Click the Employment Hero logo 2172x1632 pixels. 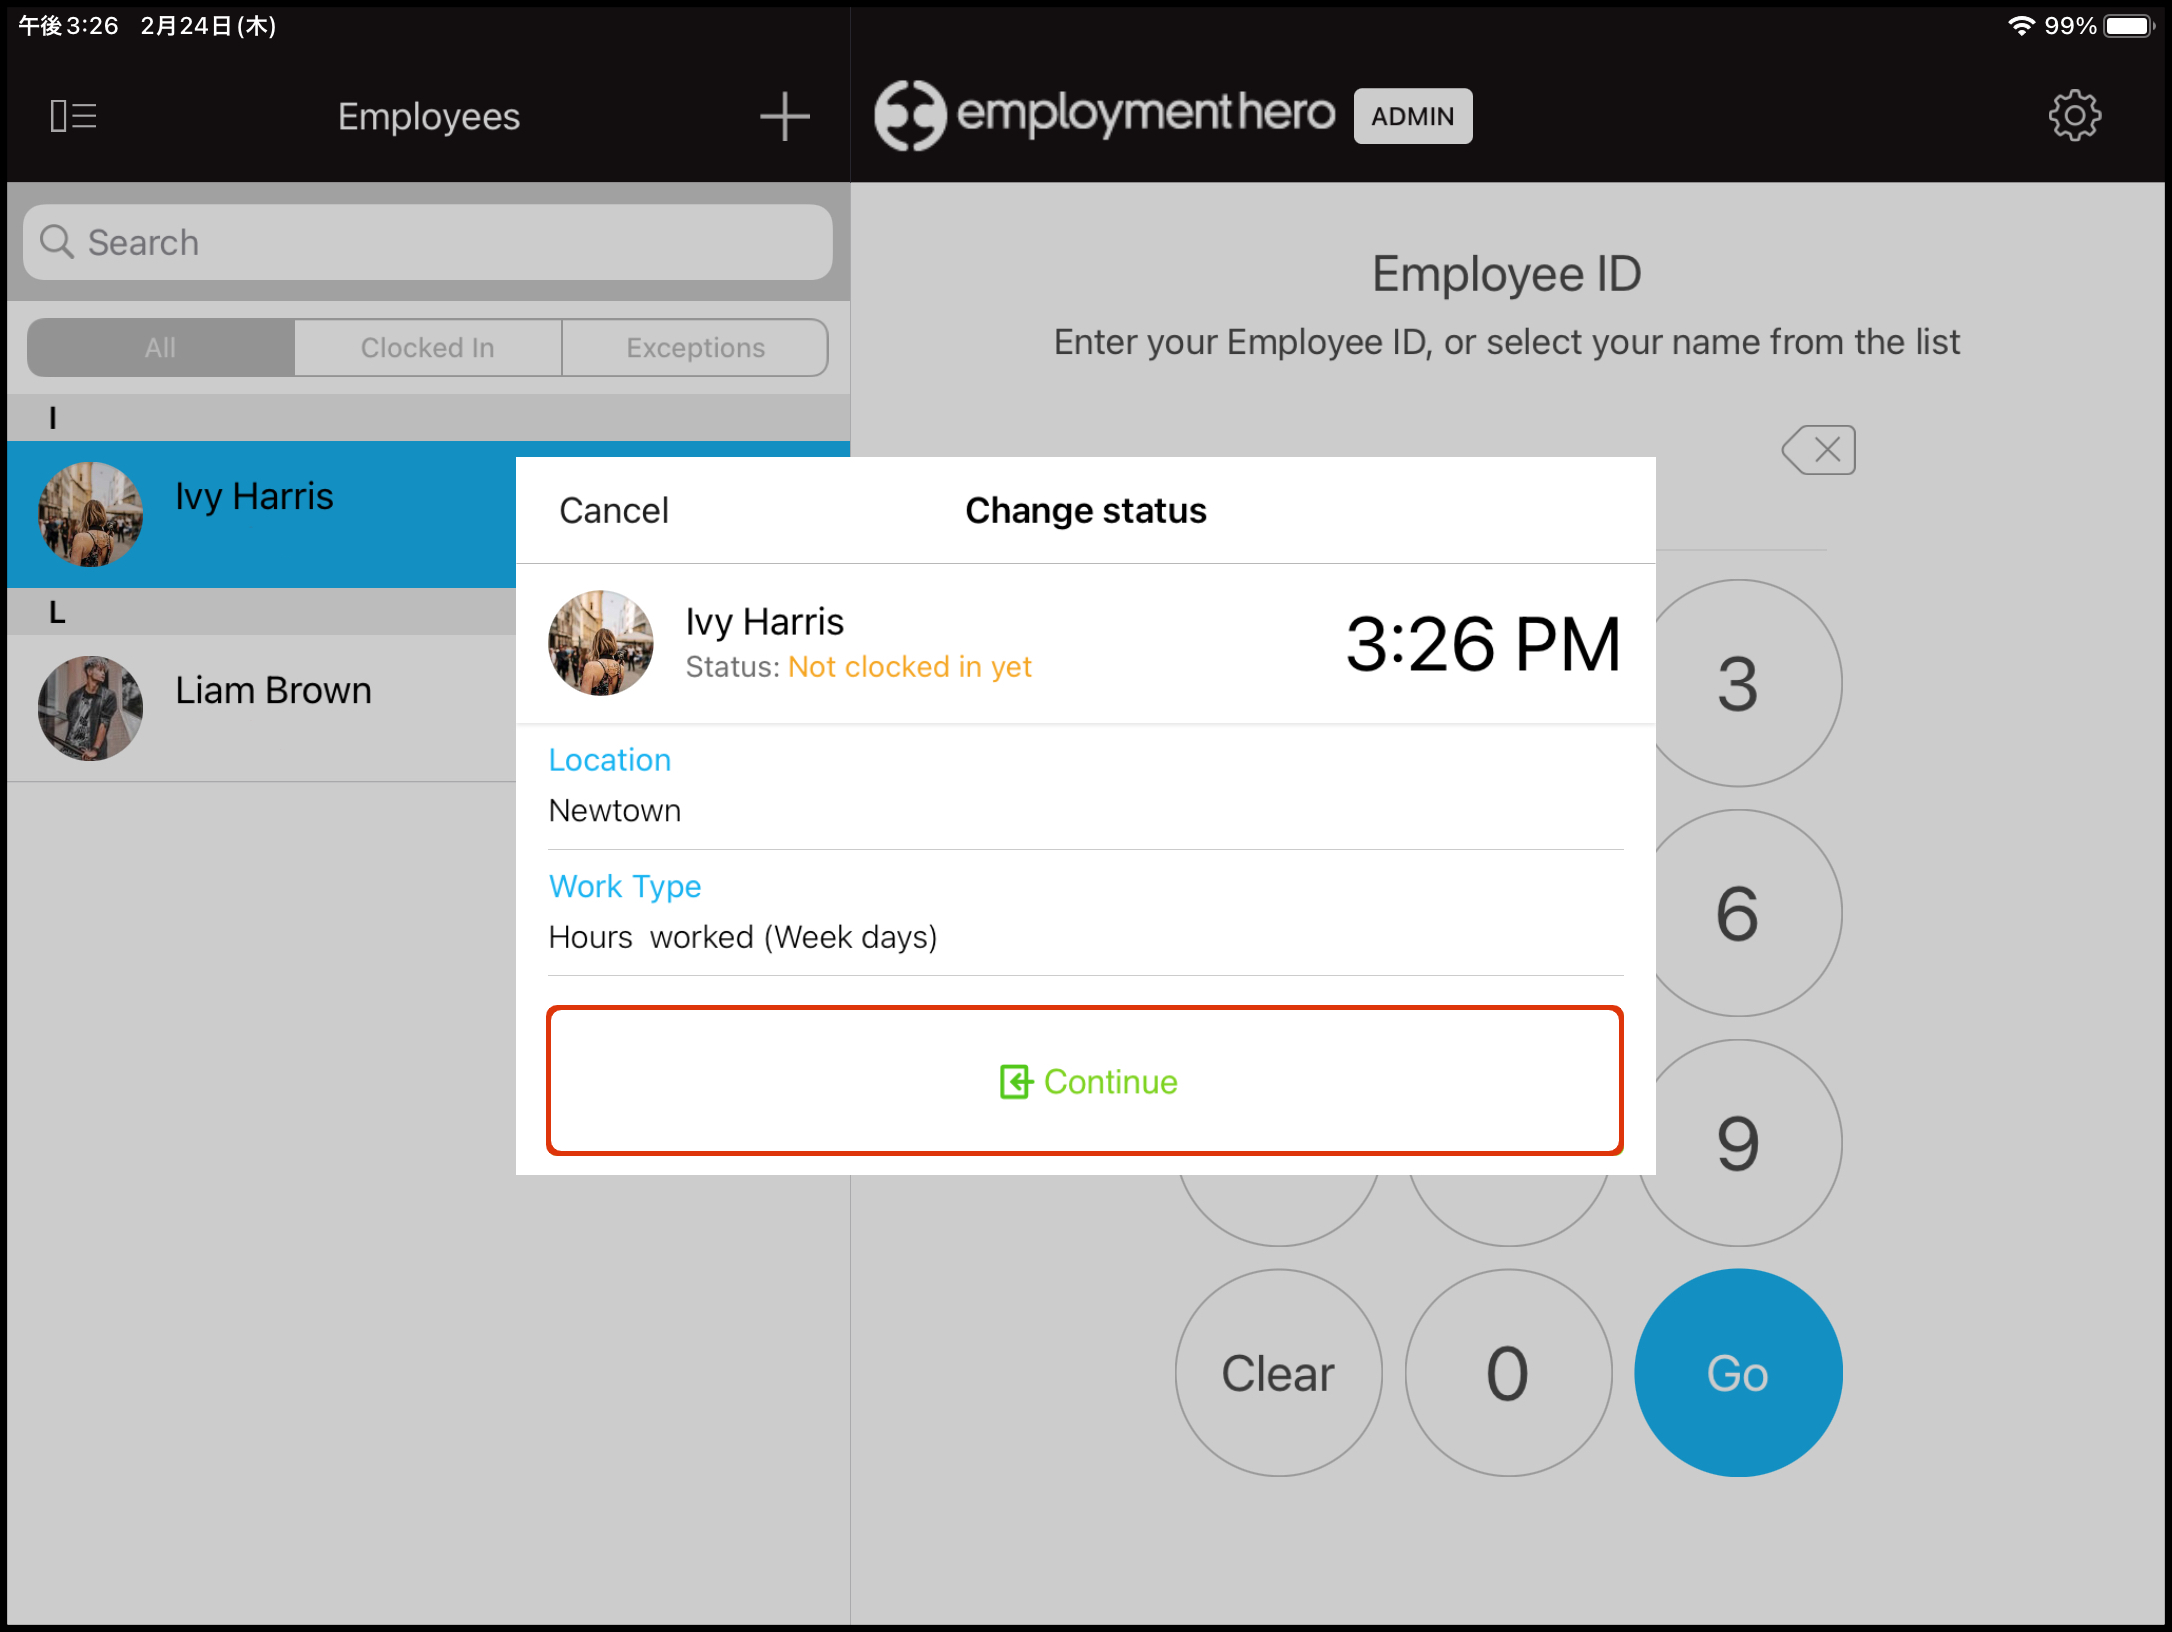[x=1104, y=114]
